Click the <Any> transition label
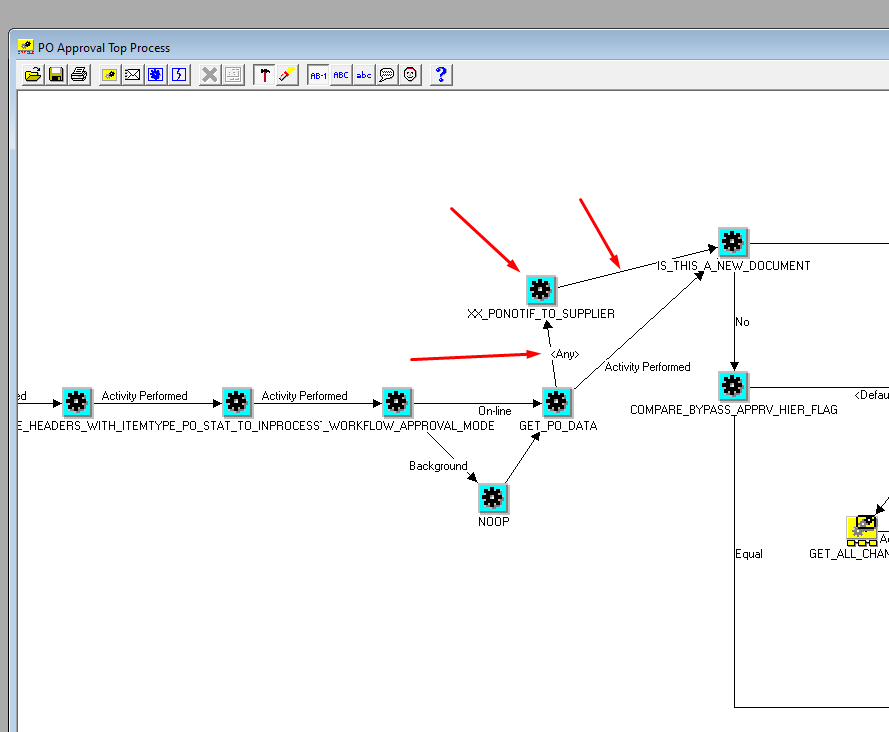The height and width of the screenshot is (732, 889). (565, 354)
